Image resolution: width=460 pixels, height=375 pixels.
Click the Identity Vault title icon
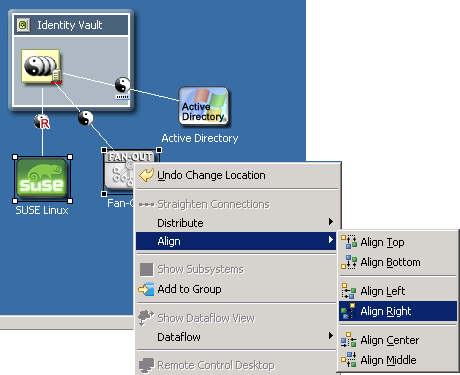point(23,25)
